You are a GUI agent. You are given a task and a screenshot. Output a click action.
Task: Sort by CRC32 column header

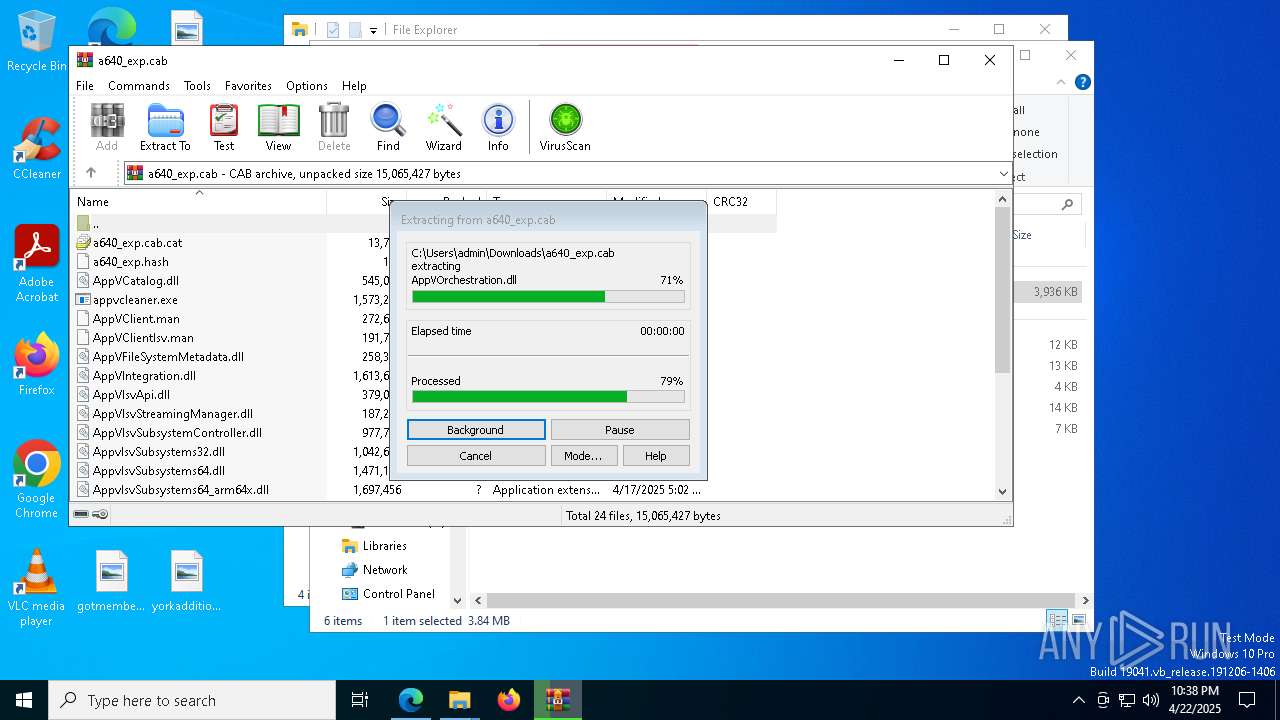pyautogui.click(x=741, y=201)
